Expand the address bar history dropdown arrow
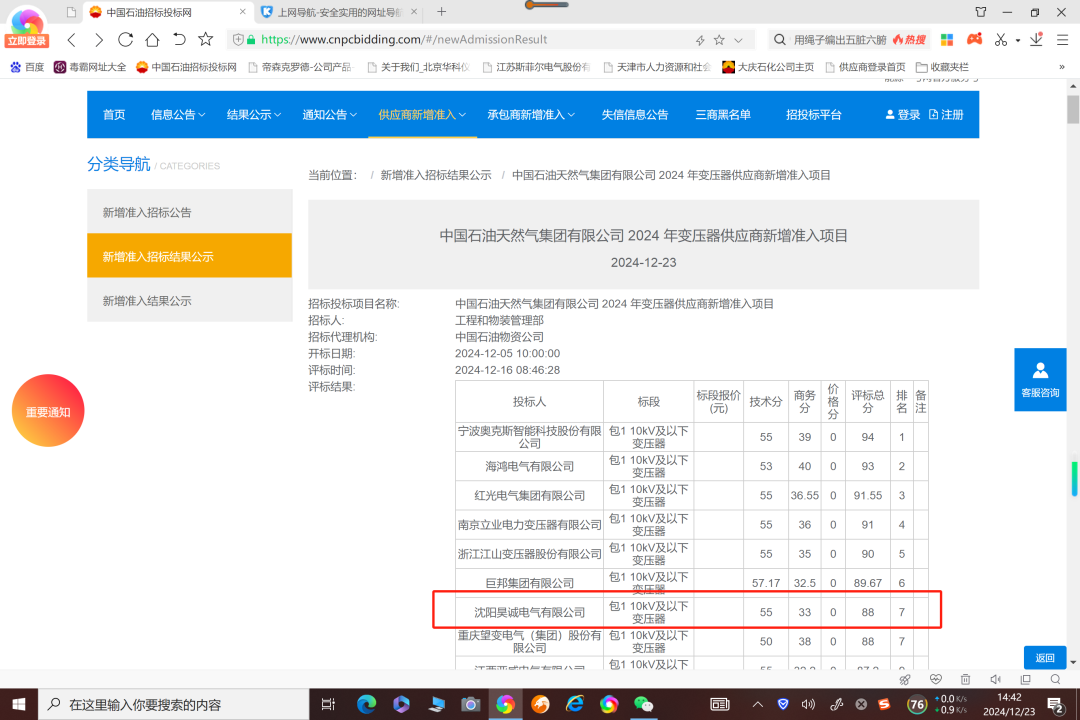The image size is (1080, 720). point(738,40)
